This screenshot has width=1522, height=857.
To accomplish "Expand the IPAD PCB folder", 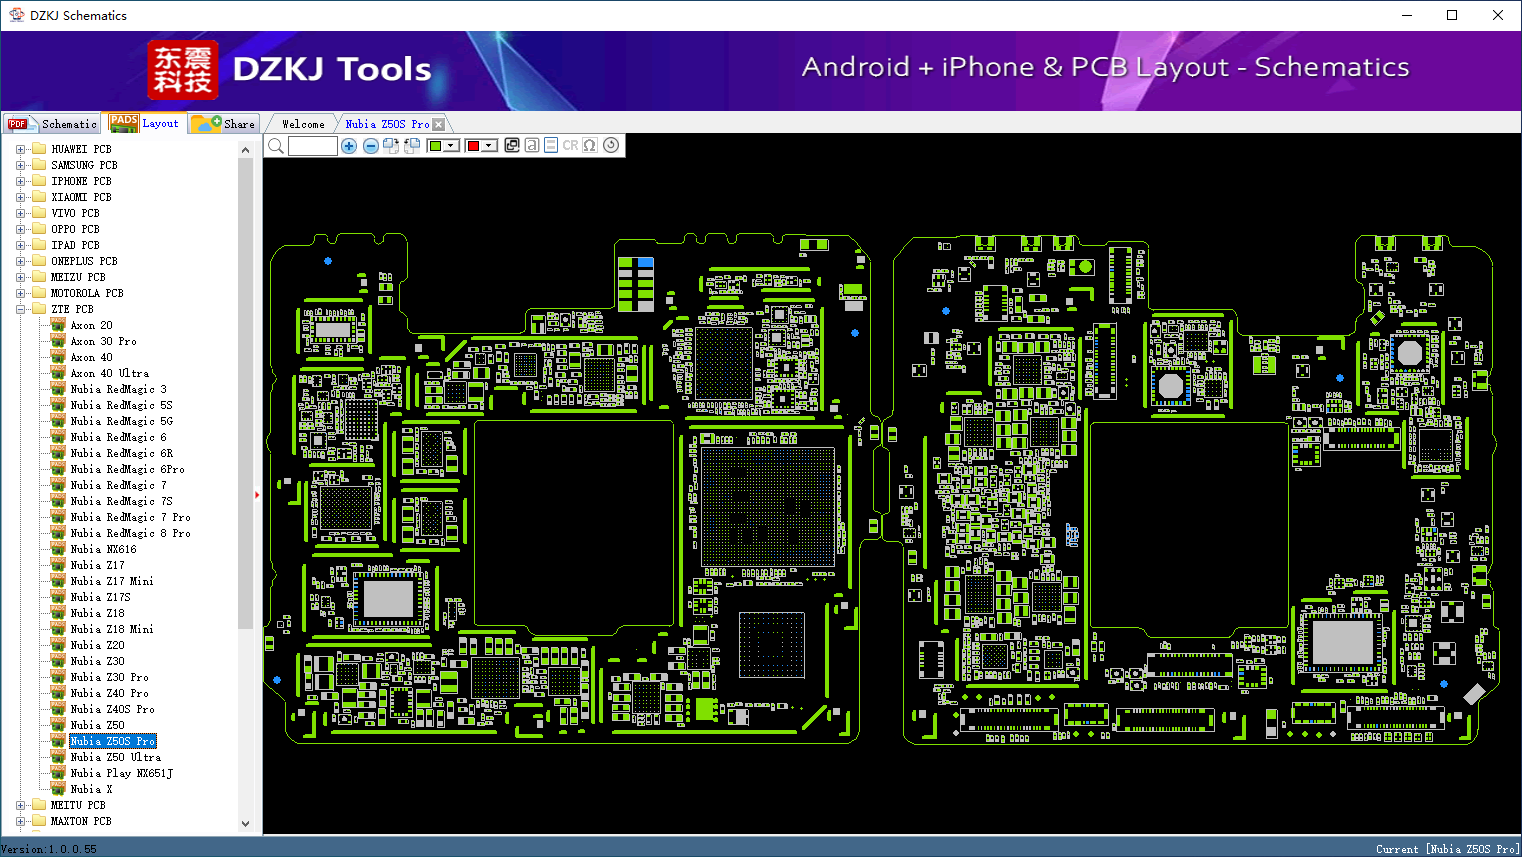I will (x=21, y=245).
